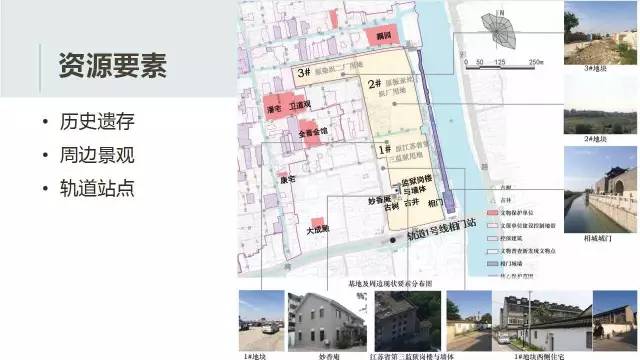Click the 1# plot label on map
This screenshot has width=640, height=360.
pyautogui.click(x=384, y=150)
